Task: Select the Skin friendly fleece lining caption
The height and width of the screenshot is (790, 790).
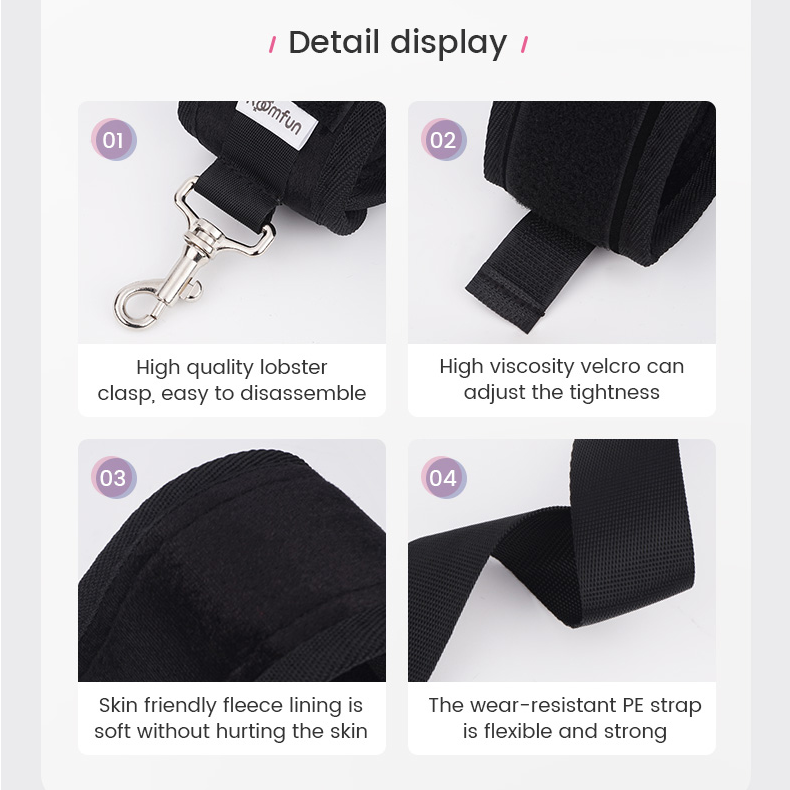Action: pos(231,718)
